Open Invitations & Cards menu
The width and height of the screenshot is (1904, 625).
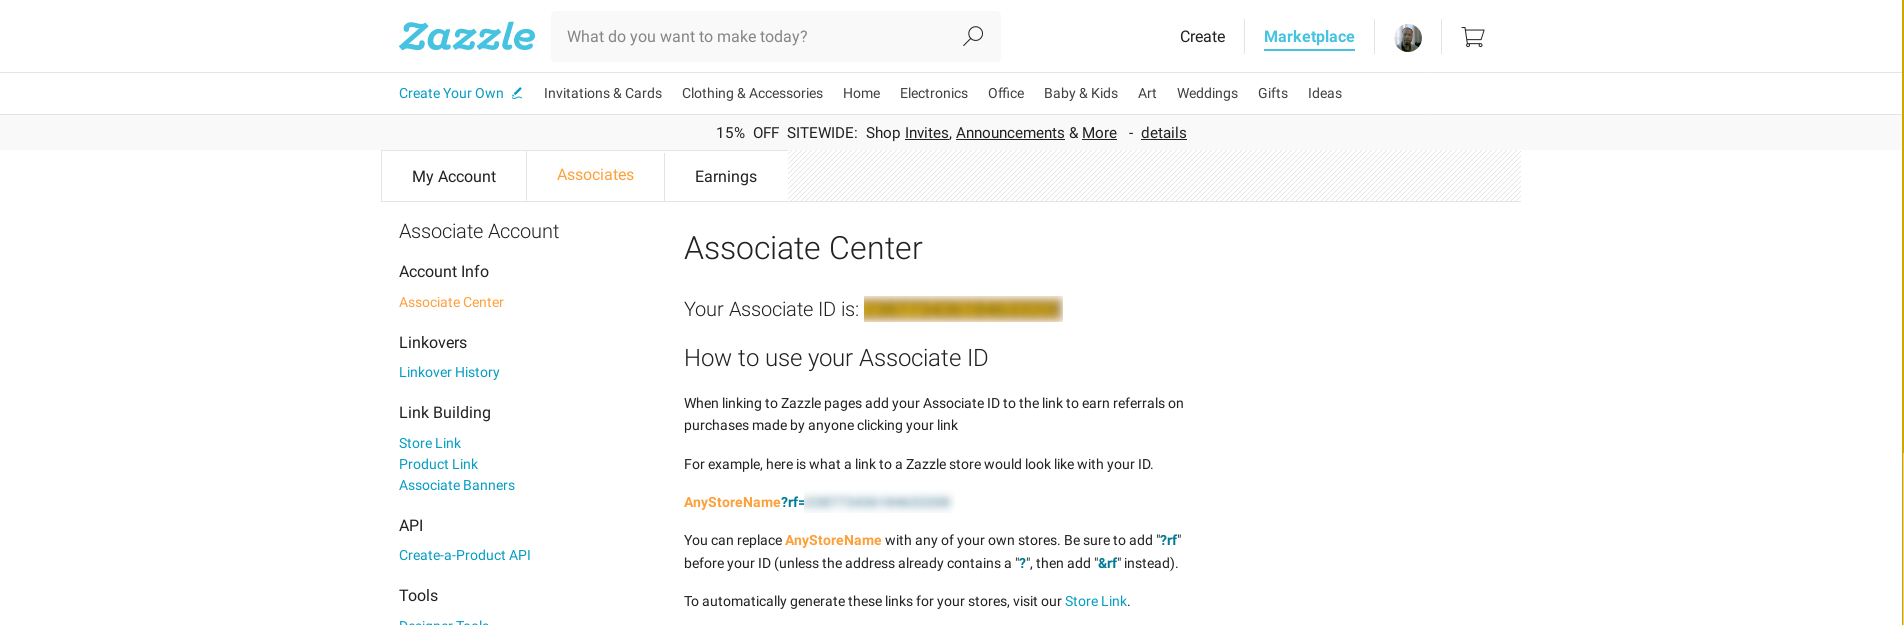coord(603,93)
